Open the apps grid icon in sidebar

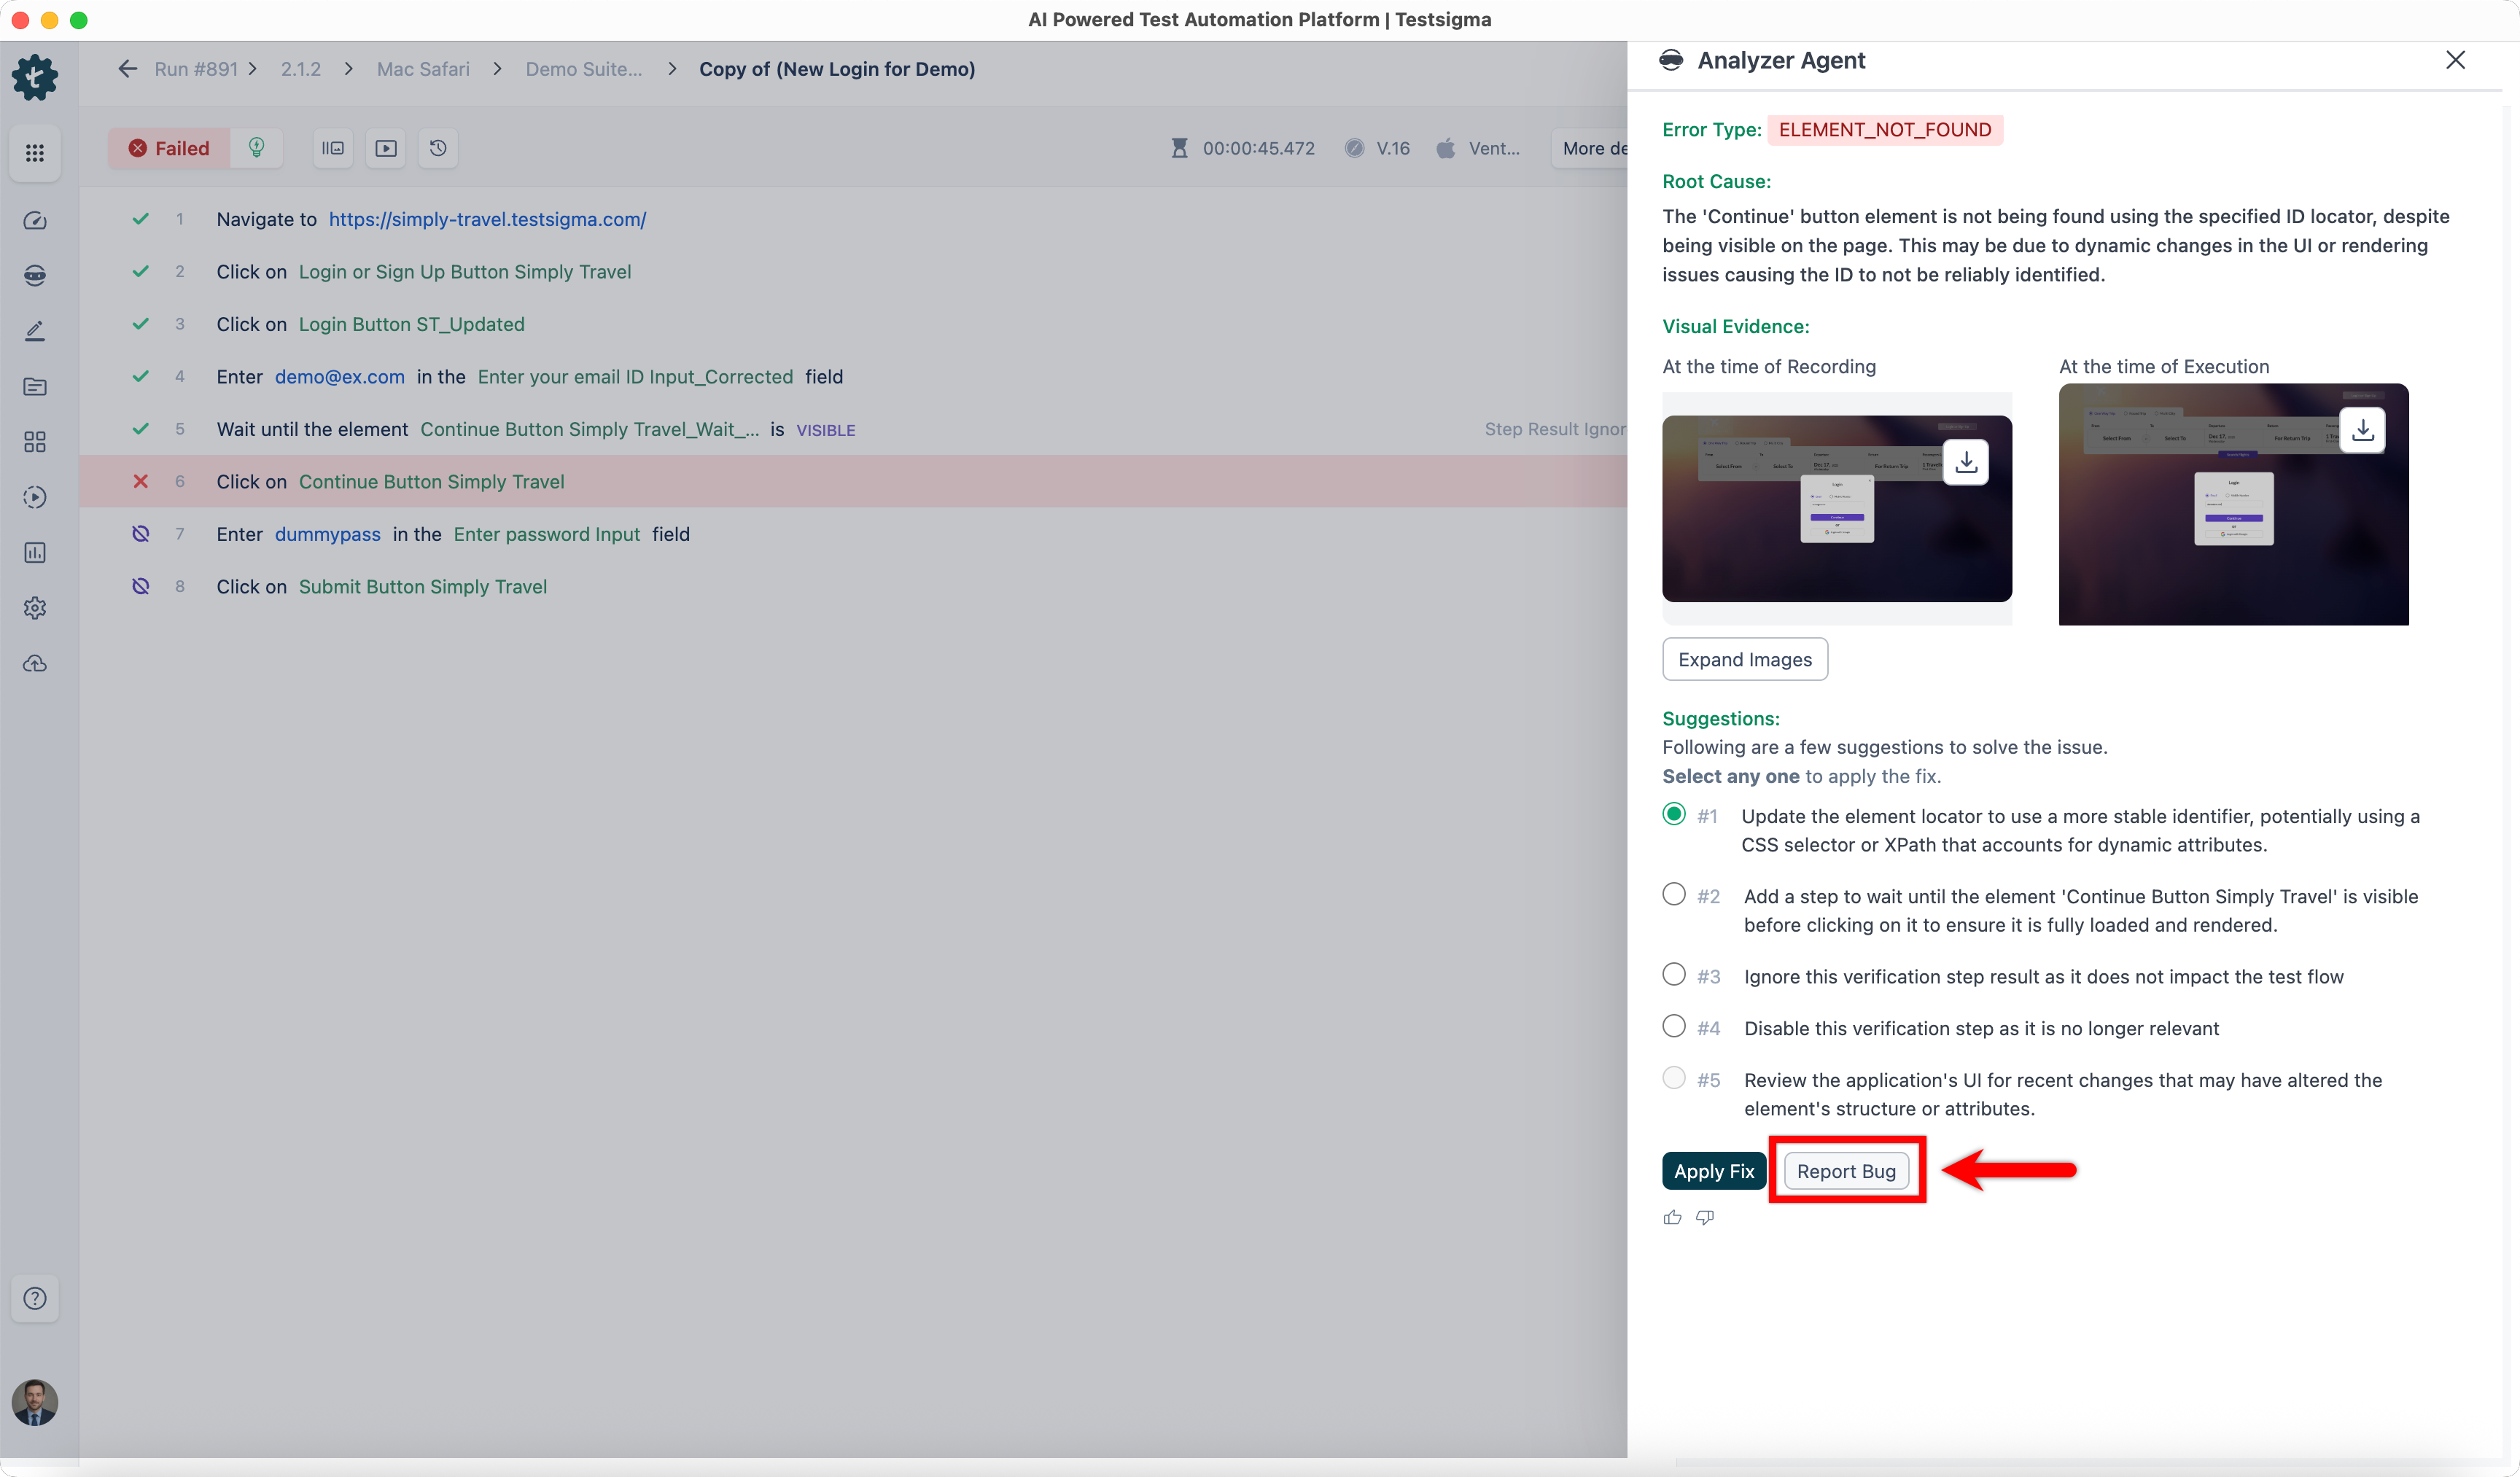point(35,153)
